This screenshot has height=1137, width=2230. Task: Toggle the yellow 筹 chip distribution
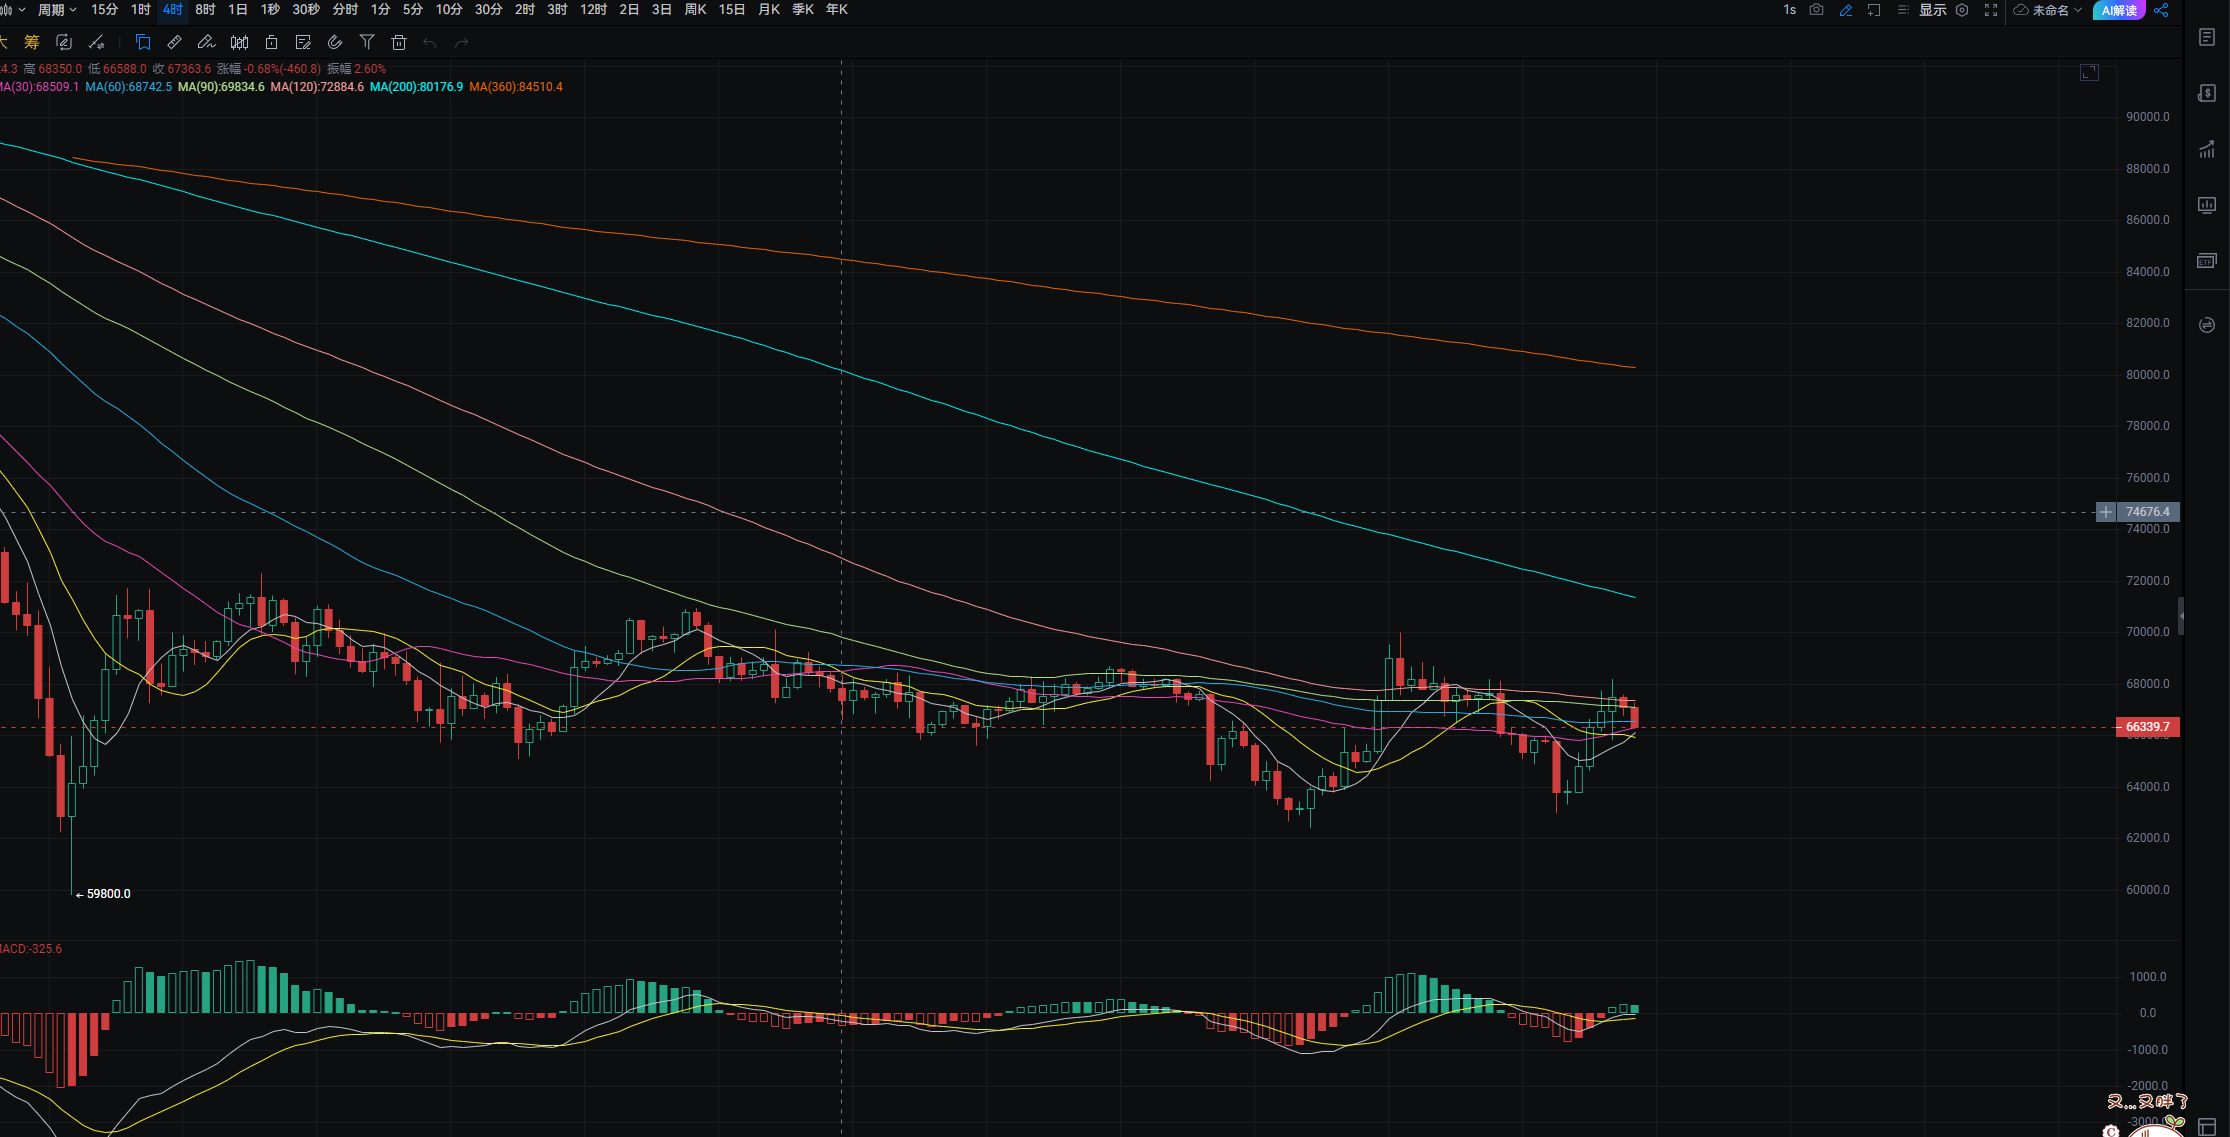pos(32,42)
